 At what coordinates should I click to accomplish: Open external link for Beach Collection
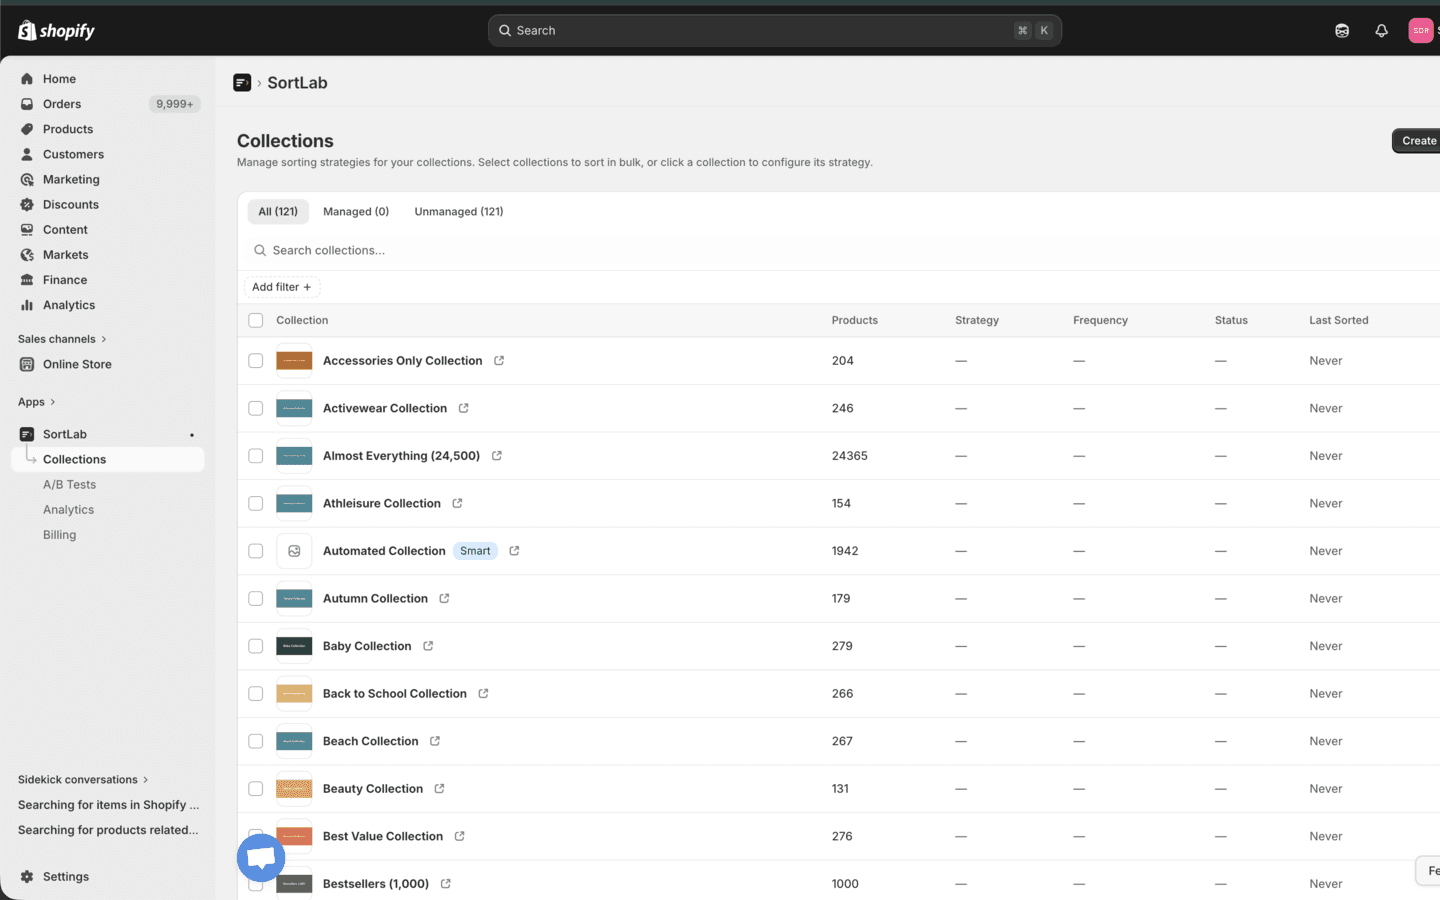coord(435,741)
